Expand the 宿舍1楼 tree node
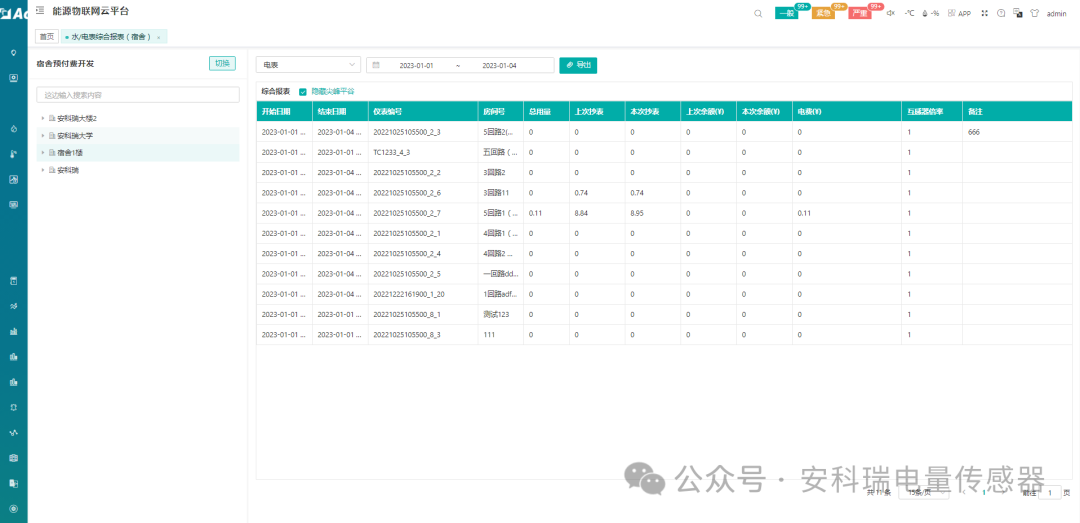The width and height of the screenshot is (1080, 523). tap(43, 152)
